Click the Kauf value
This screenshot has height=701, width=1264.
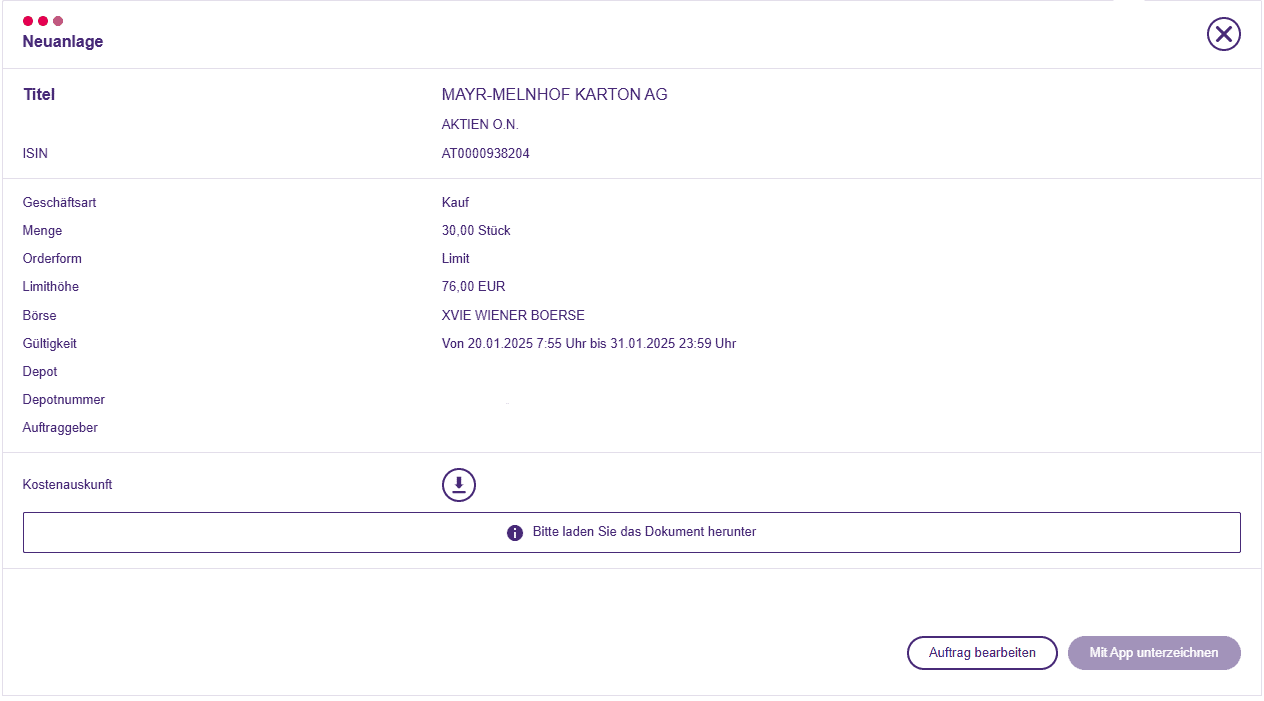tap(455, 203)
